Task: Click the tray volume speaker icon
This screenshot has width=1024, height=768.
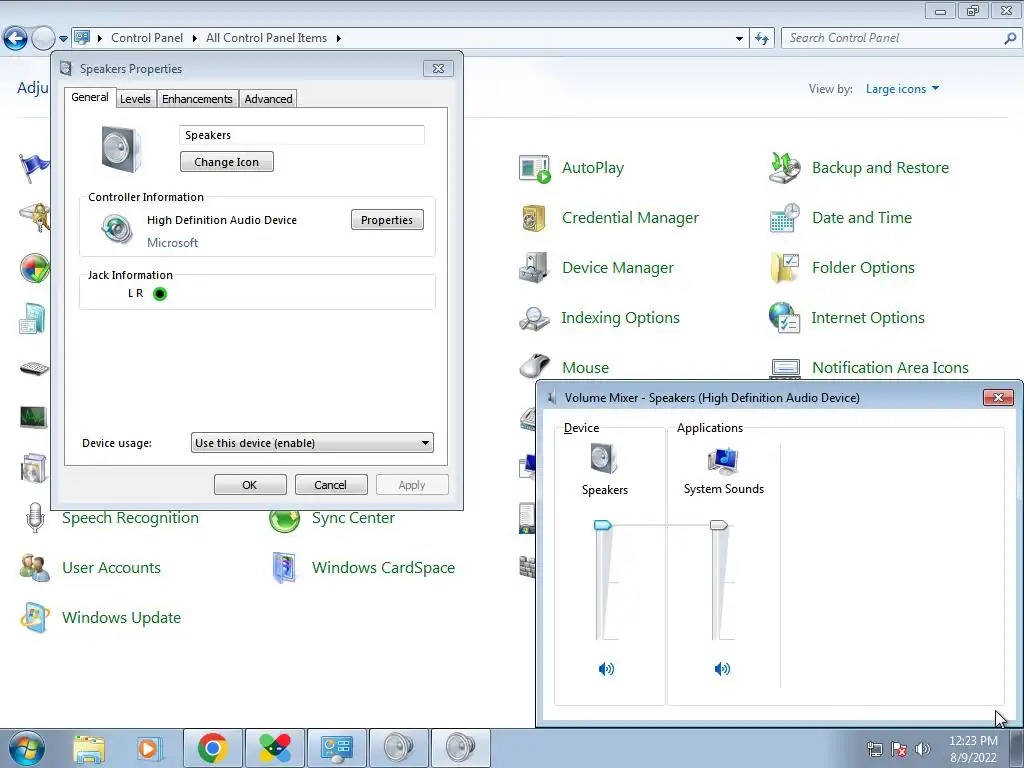Action: (x=923, y=749)
